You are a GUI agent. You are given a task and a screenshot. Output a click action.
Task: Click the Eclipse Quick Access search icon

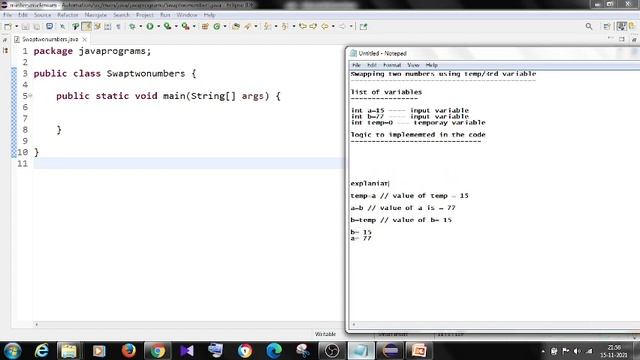[589, 27]
